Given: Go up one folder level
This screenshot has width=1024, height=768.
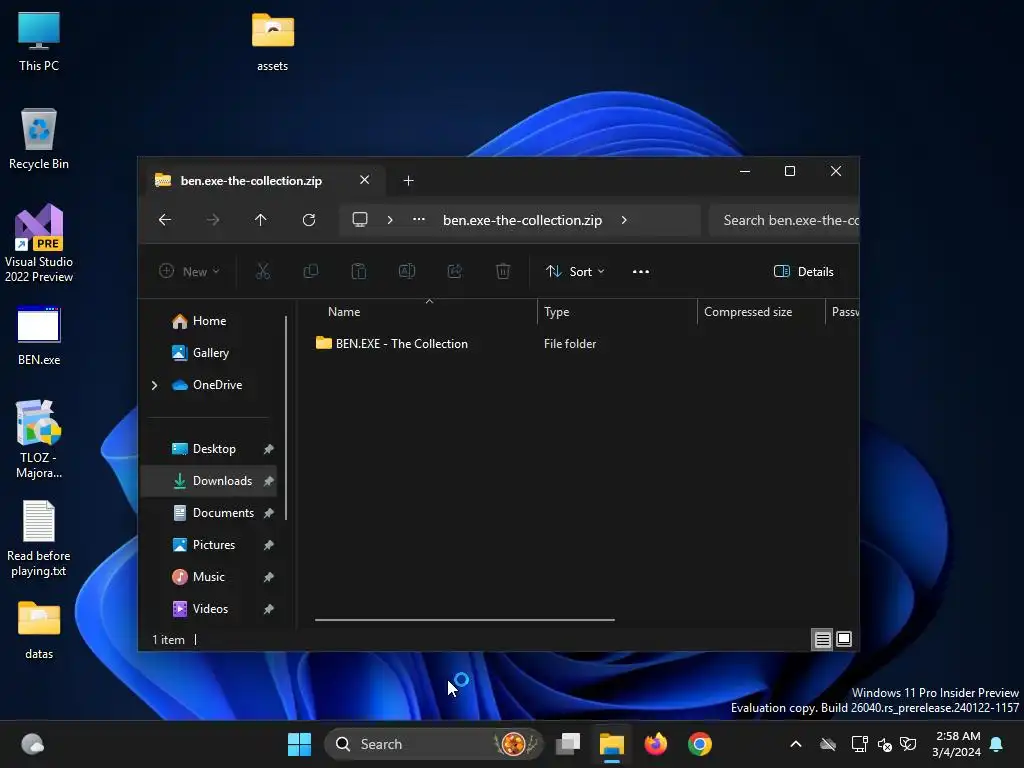Looking at the screenshot, I should pyautogui.click(x=261, y=220).
